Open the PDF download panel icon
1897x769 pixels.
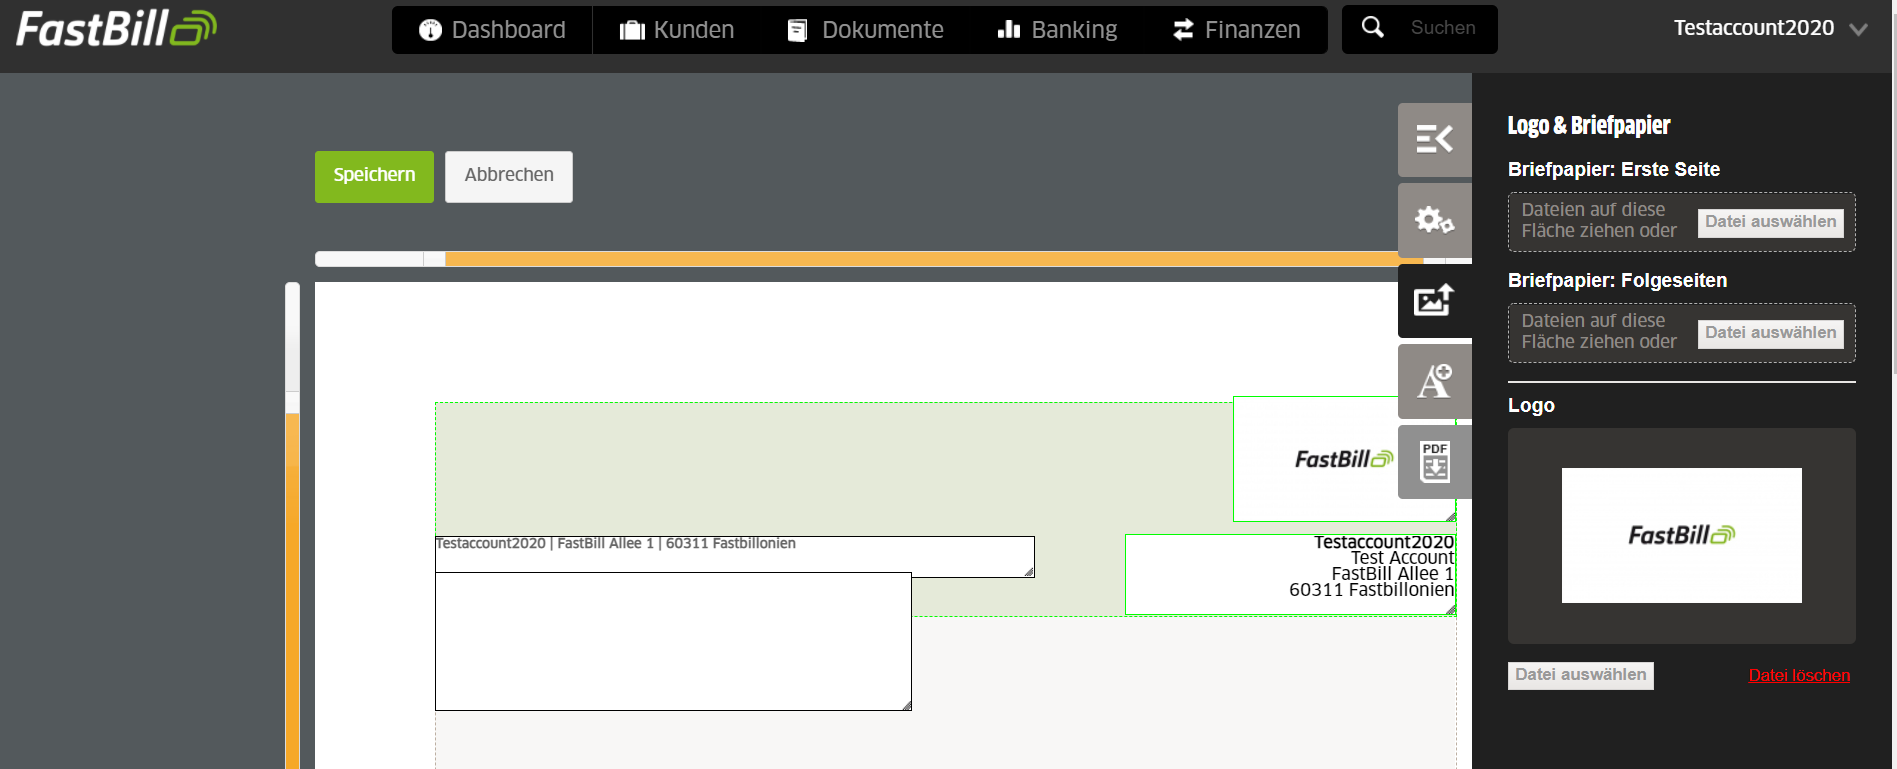1434,462
